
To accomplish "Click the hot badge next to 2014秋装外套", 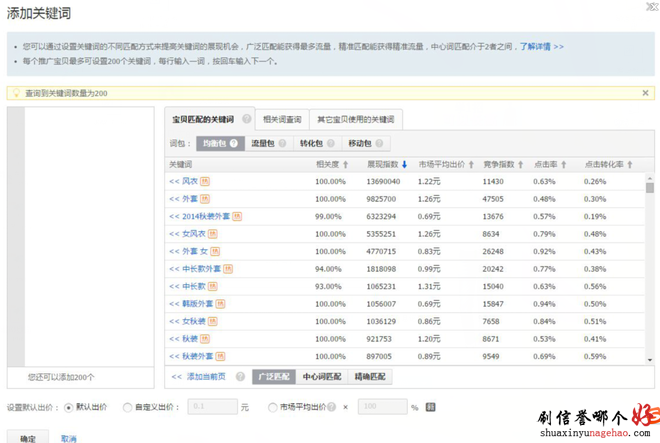I will coord(237,216).
